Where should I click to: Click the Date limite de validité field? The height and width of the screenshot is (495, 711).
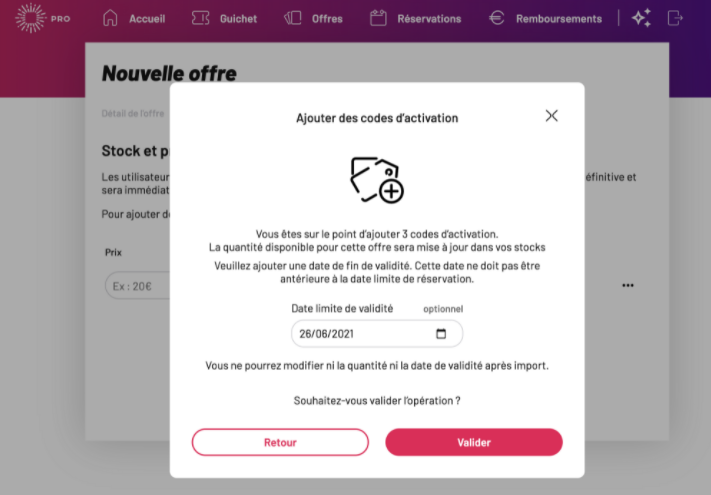[x=377, y=334]
